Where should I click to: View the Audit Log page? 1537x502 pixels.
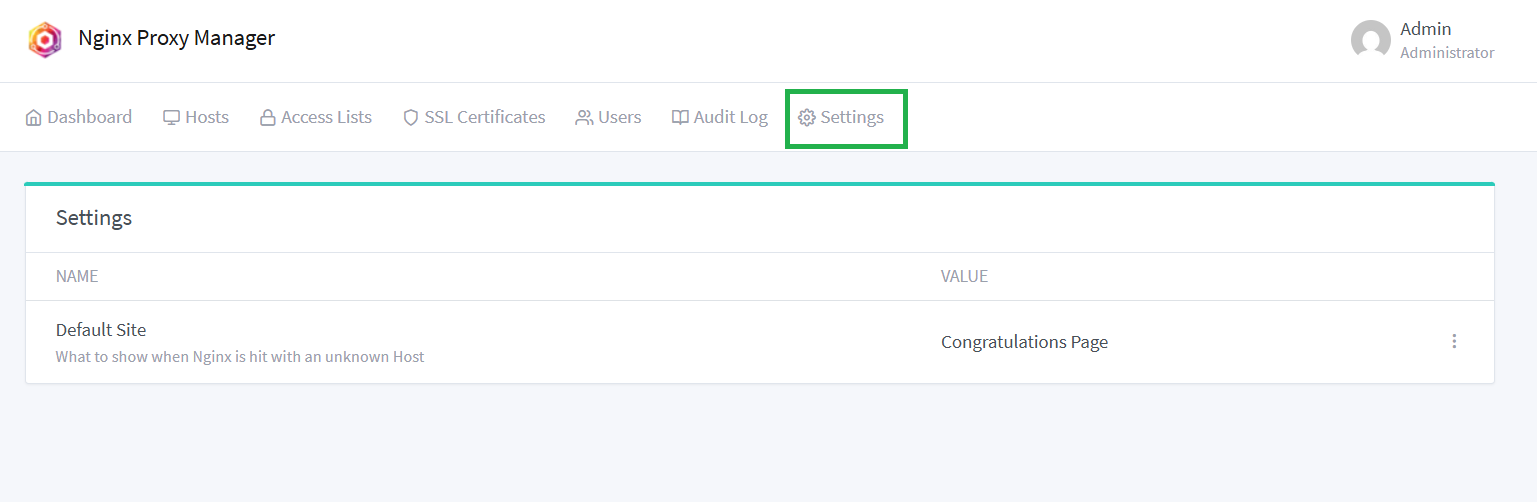pos(720,118)
